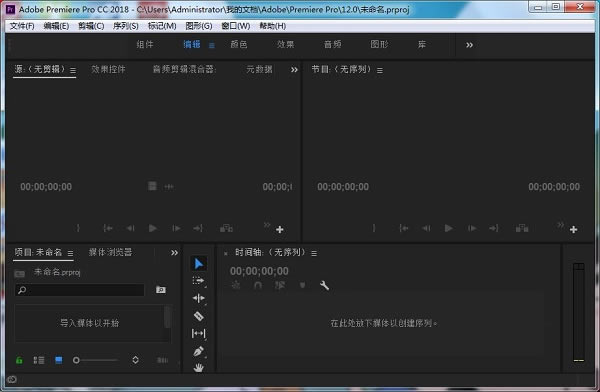
Task: Expand hidden Source panel tabs chevron
Action: 294,70
